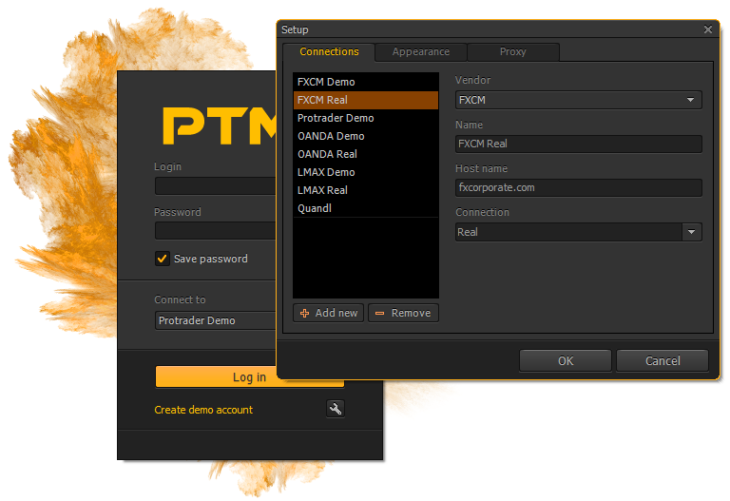Edit the Host name field
Viewport: 730px width, 501px height.
tap(578, 188)
